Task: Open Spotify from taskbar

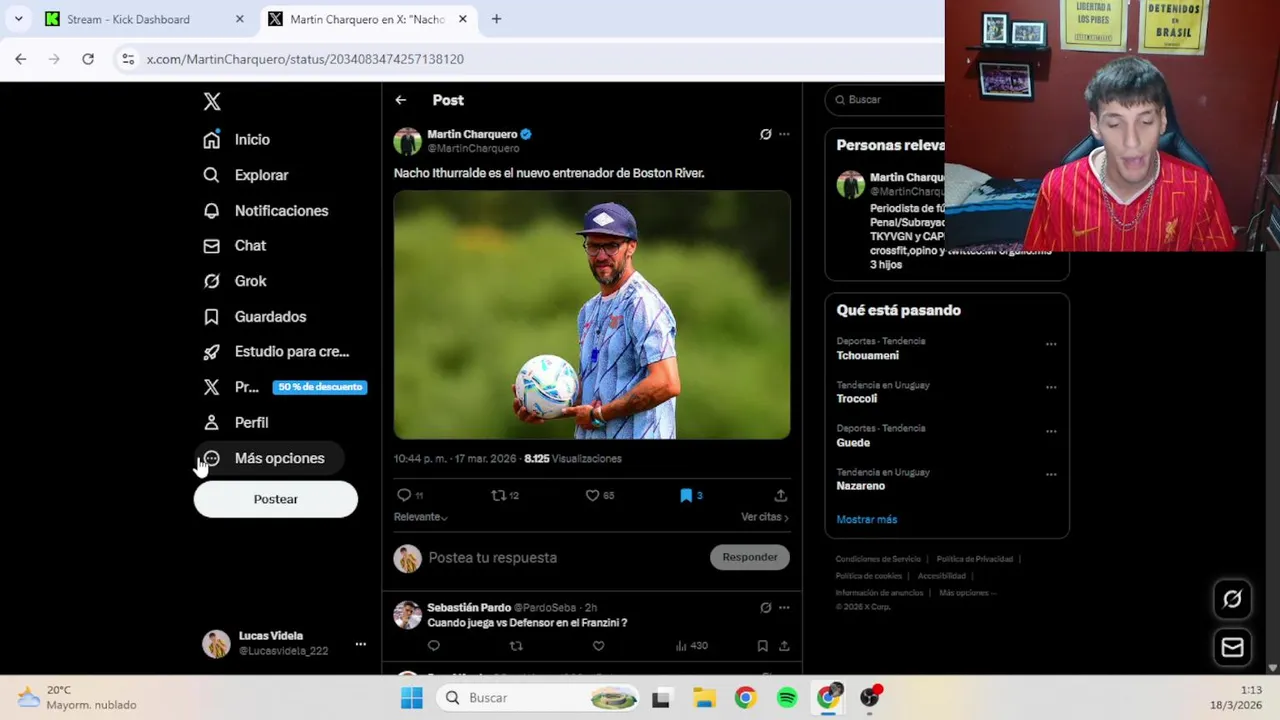Action: tap(787, 698)
